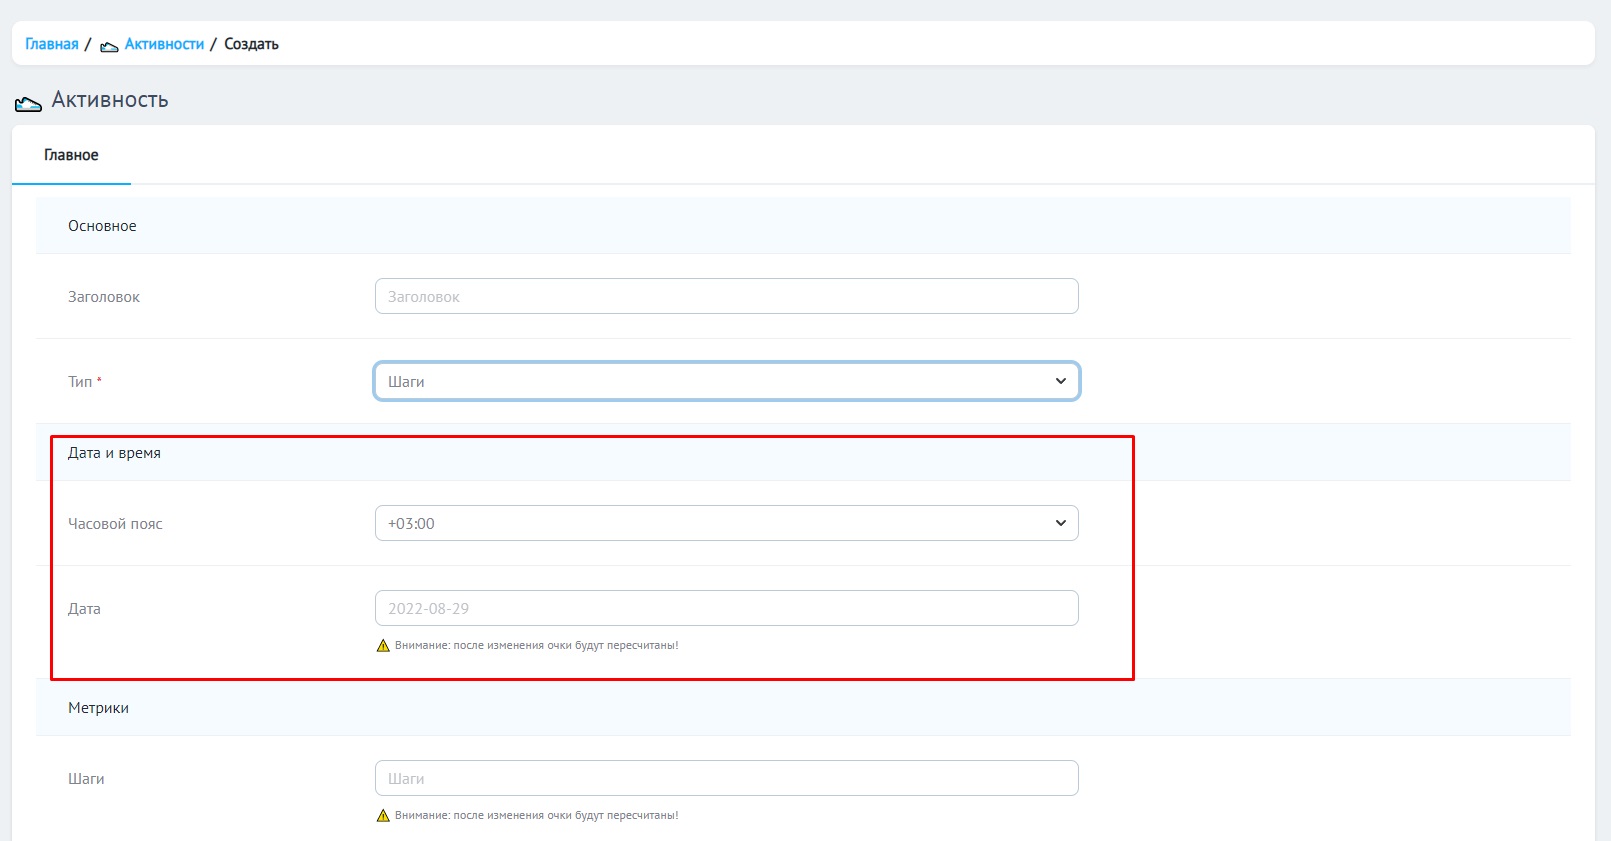Click the Дата input field
The width and height of the screenshot is (1611, 841).
point(726,608)
